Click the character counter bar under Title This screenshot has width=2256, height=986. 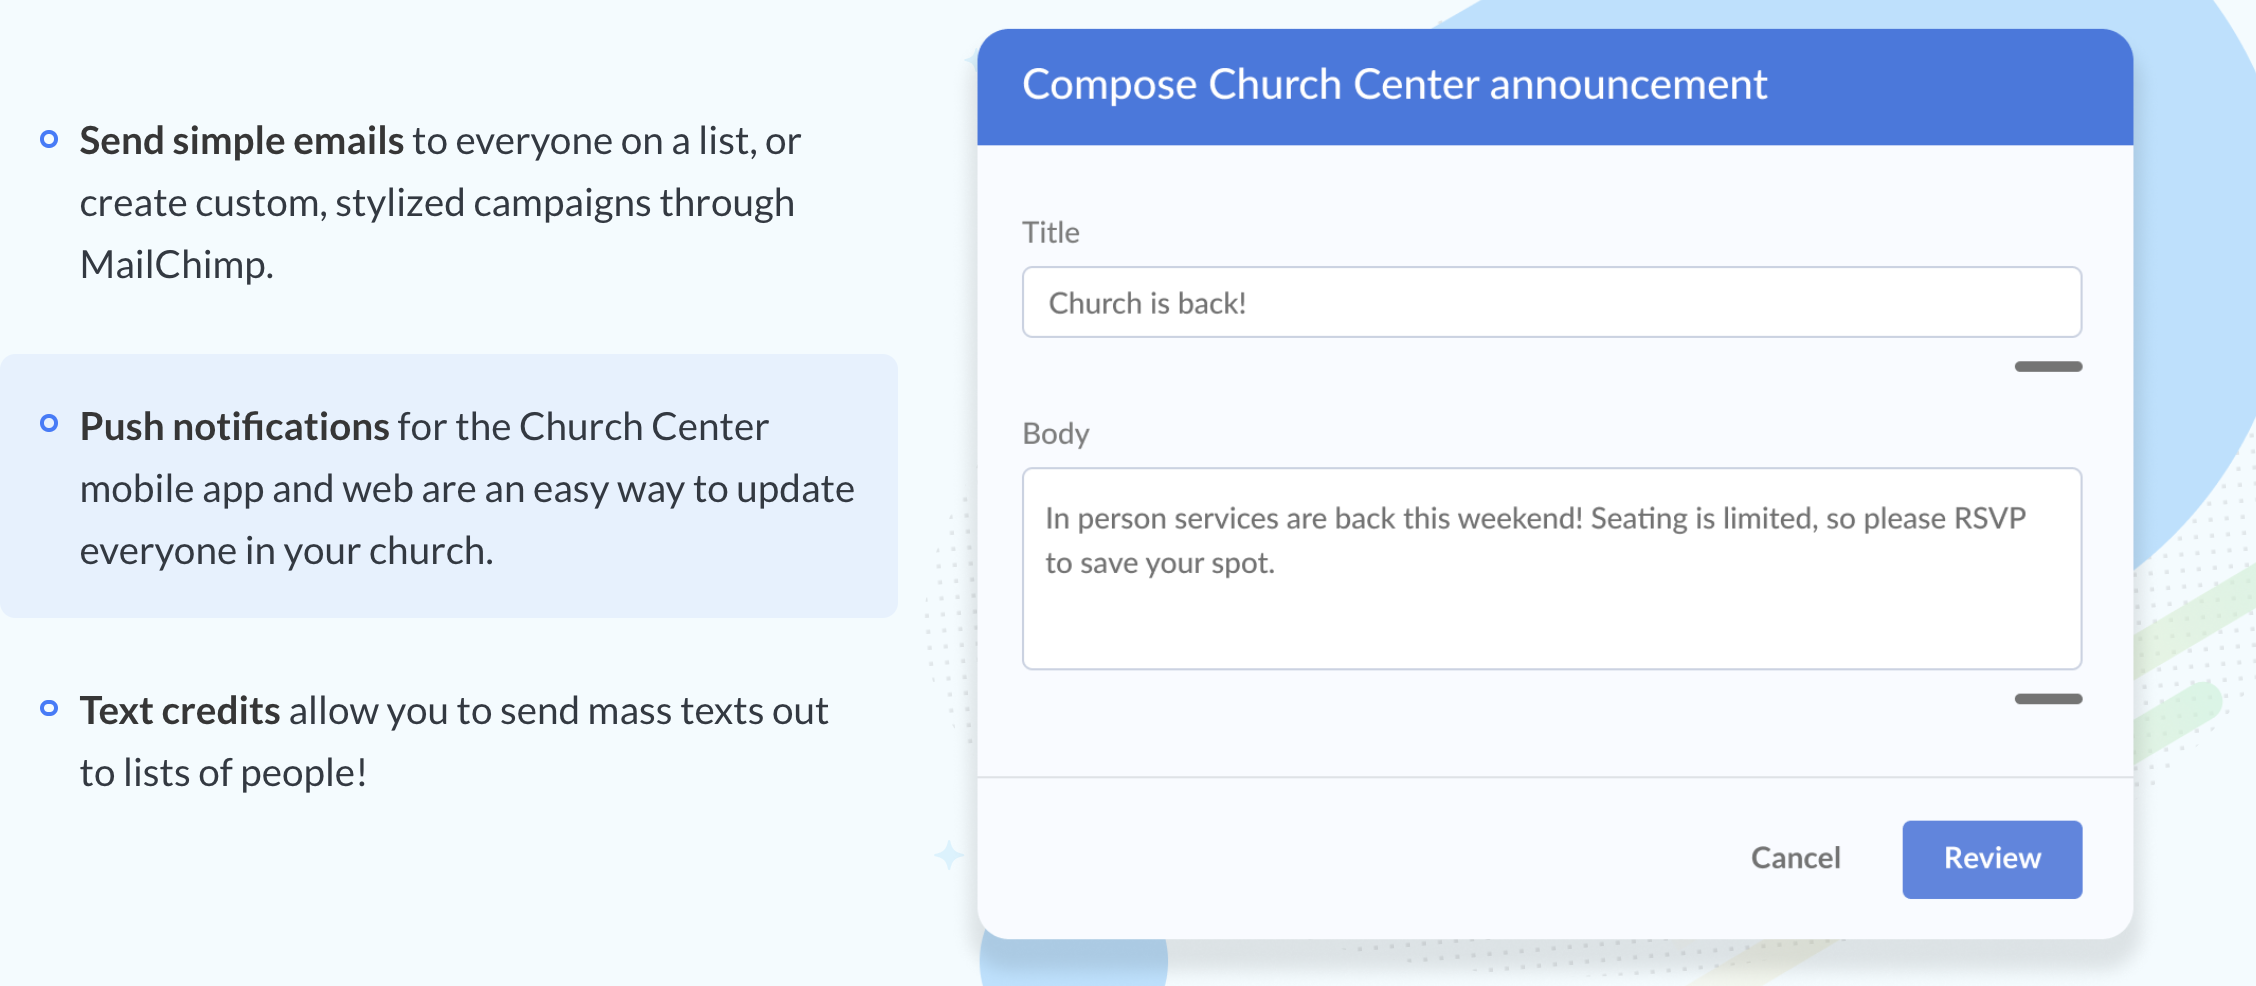(x=2048, y=367)
